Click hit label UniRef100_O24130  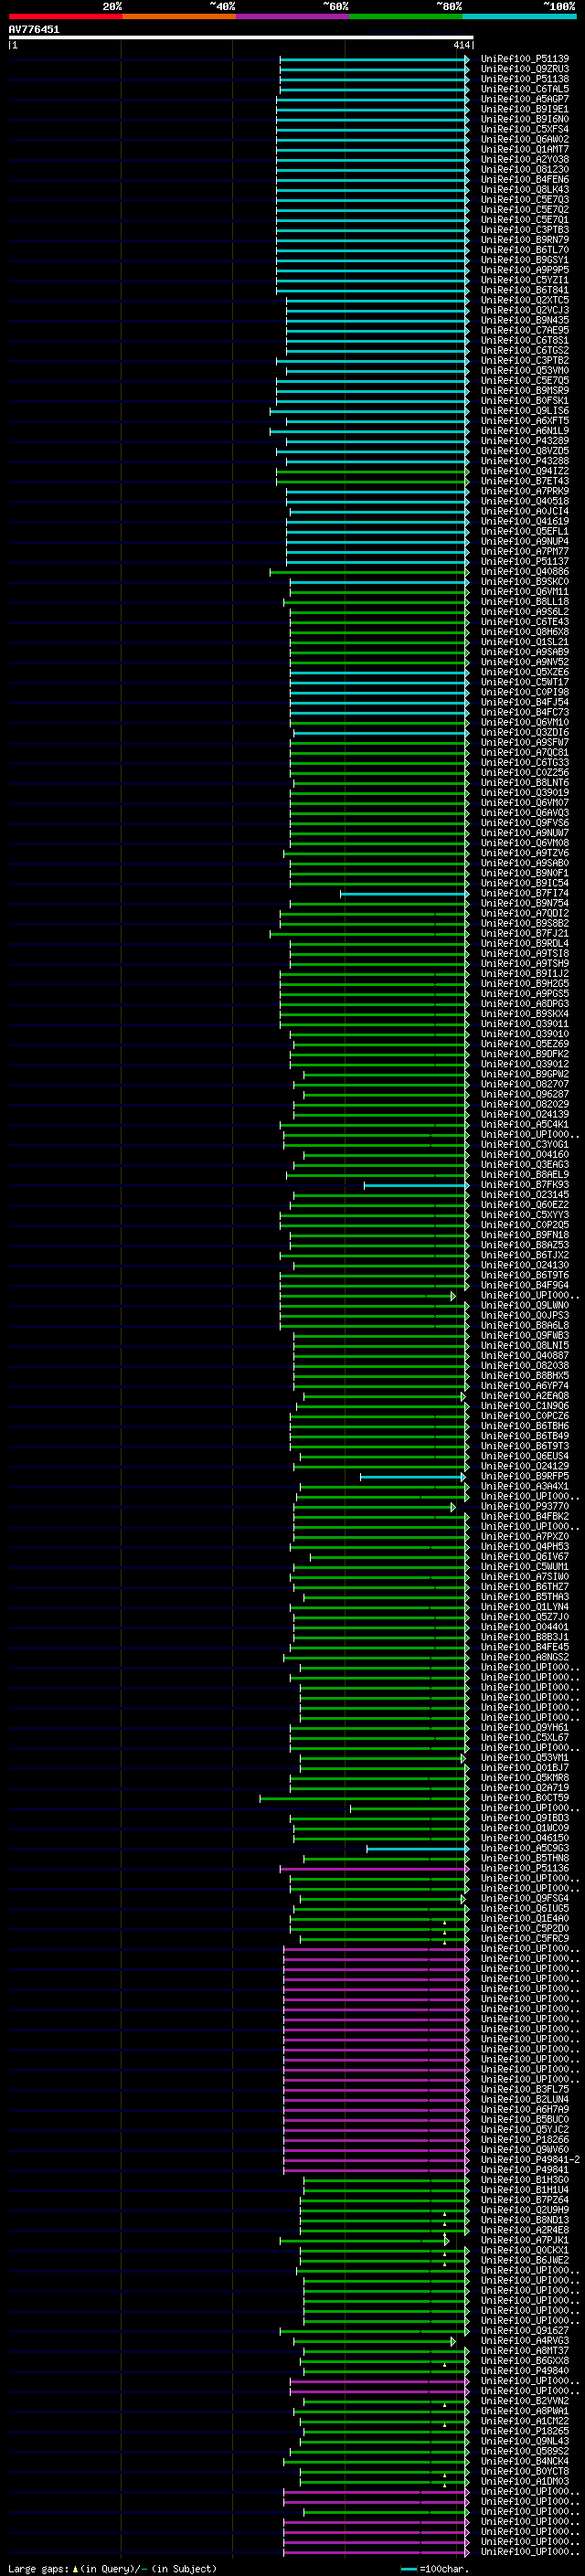(x=525, y=1266)
